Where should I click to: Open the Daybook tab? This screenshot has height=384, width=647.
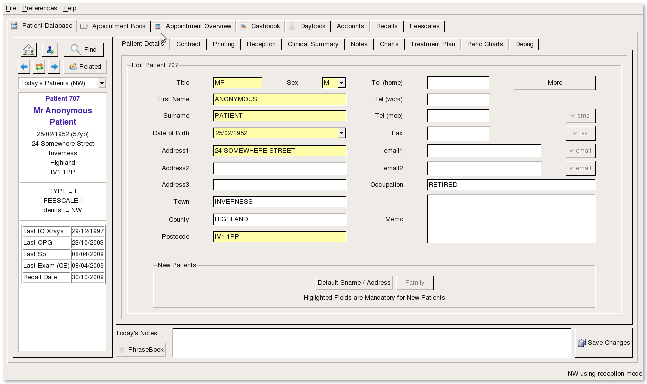point(308,26)
